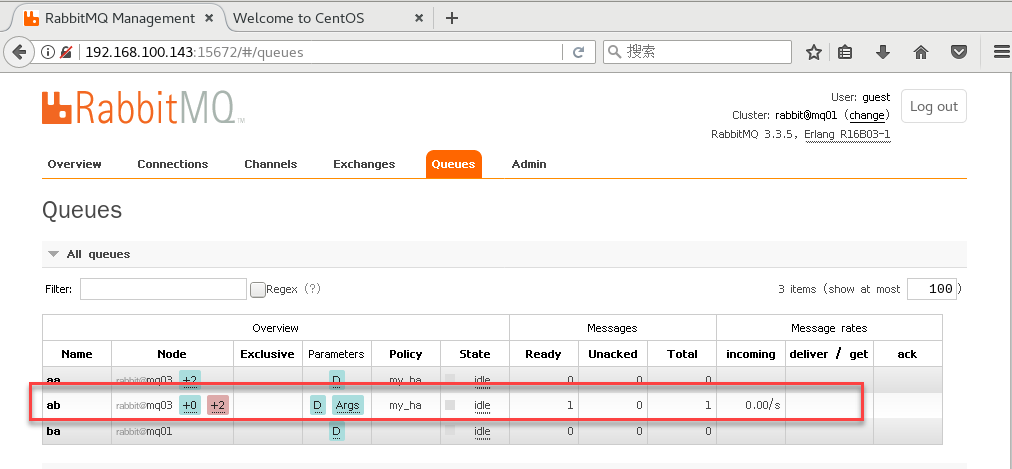Click the D durable badge in aa row
This screenshot has height=469, width=1012.
pos(336,380)
